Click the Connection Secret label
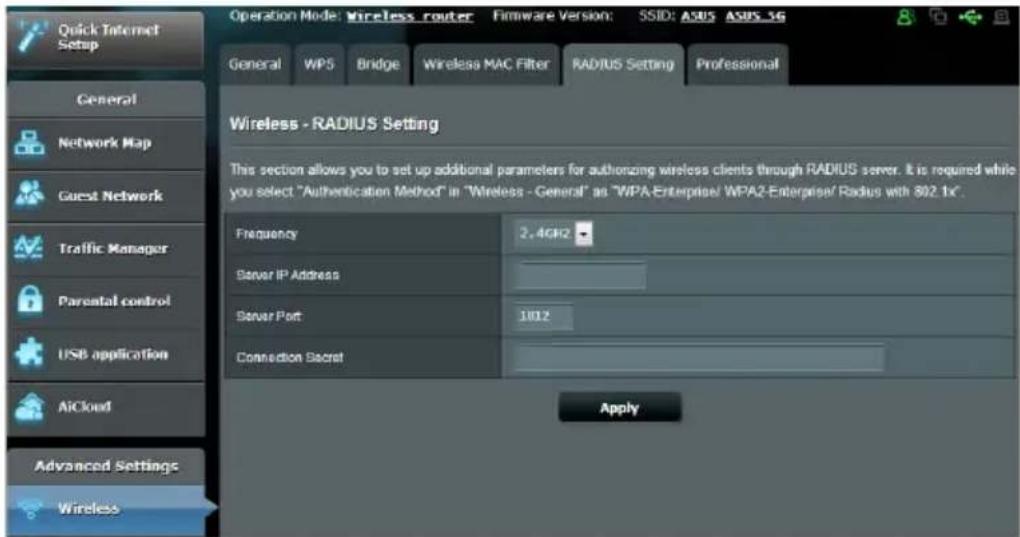1020x537 pixels. click(x=289, y=358)
